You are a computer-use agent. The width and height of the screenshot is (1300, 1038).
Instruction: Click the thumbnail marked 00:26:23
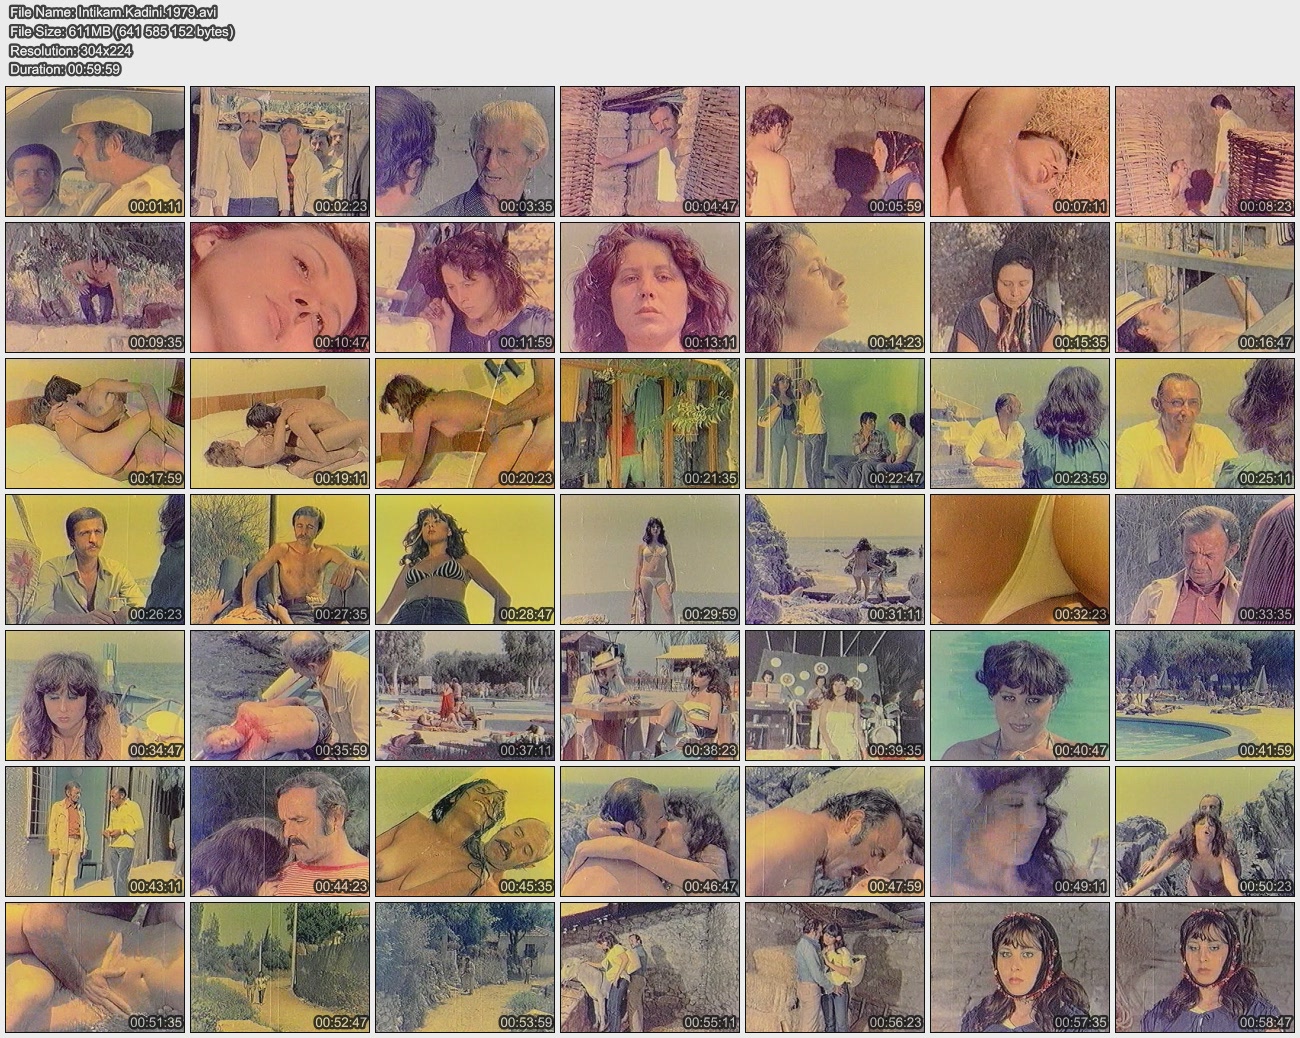point(95,560)
